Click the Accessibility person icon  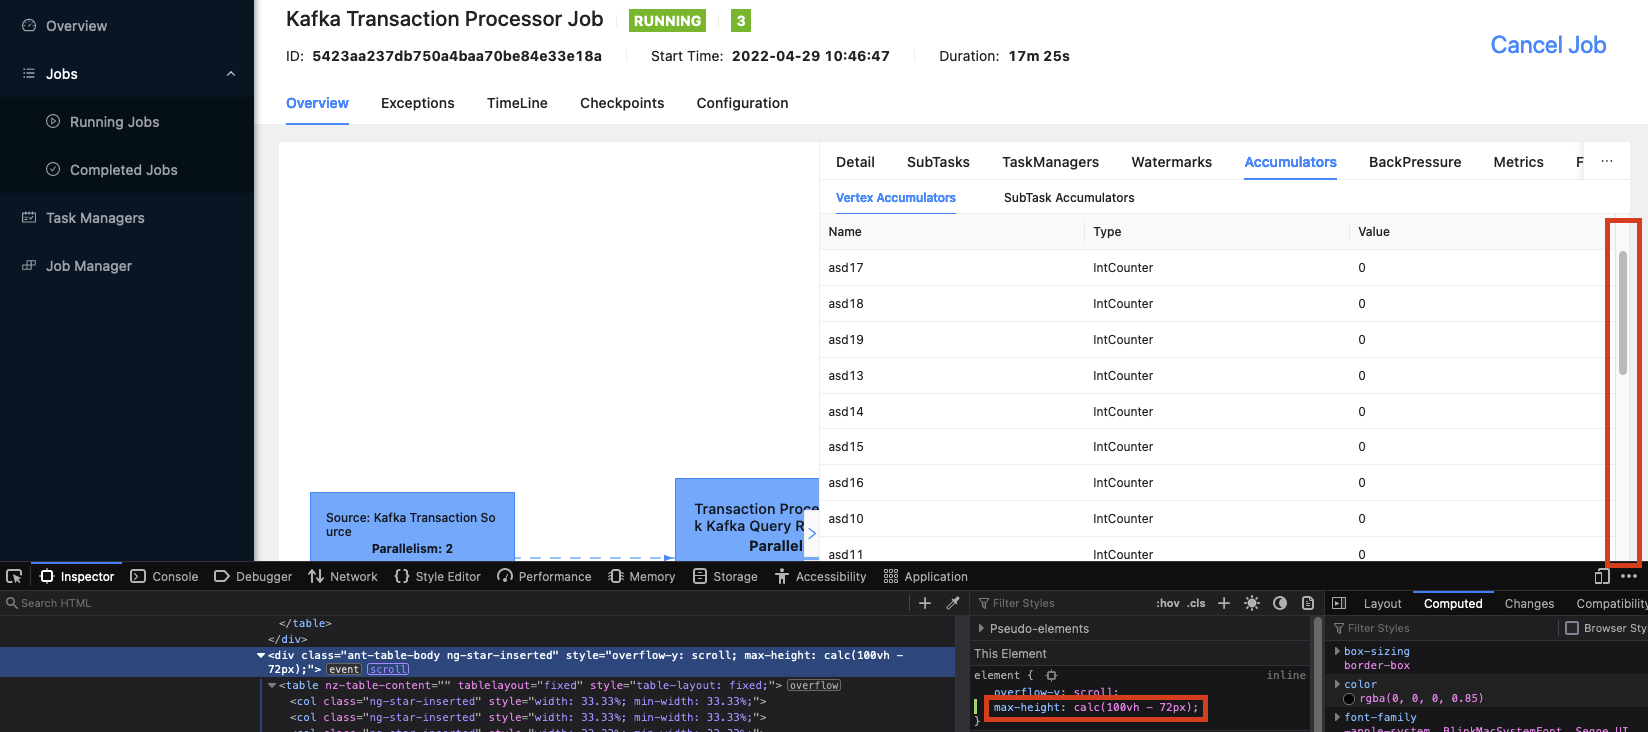tap(782, 576)
